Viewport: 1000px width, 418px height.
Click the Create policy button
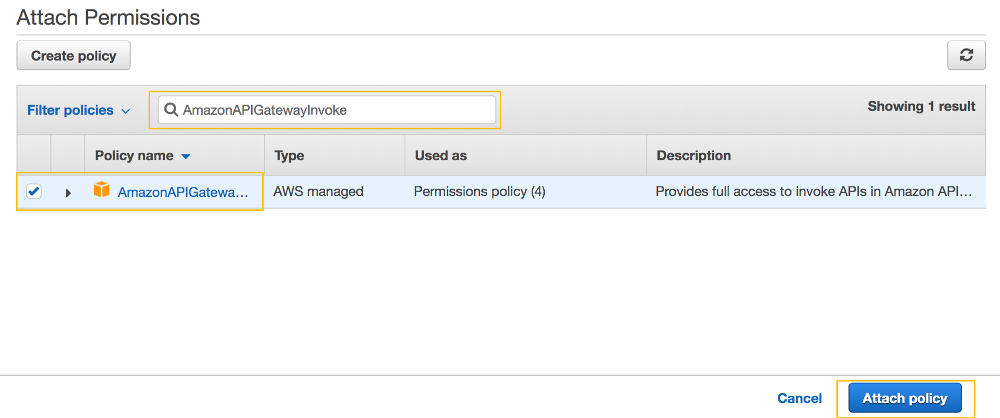point(73,56)
